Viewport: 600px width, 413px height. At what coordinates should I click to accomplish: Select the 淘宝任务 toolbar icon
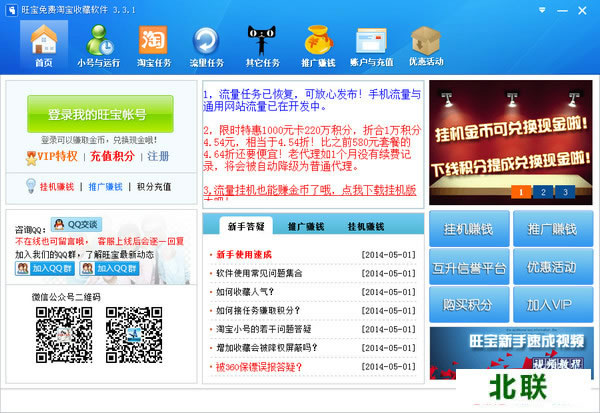tap(153, 44)
